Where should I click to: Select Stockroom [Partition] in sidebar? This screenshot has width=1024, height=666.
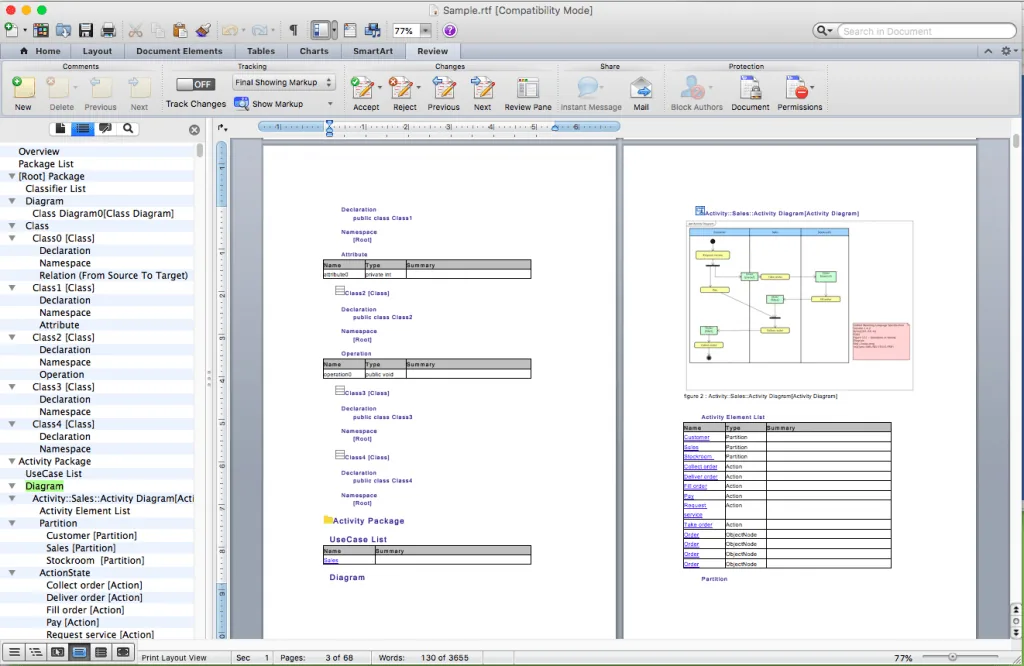click(95, 560)
